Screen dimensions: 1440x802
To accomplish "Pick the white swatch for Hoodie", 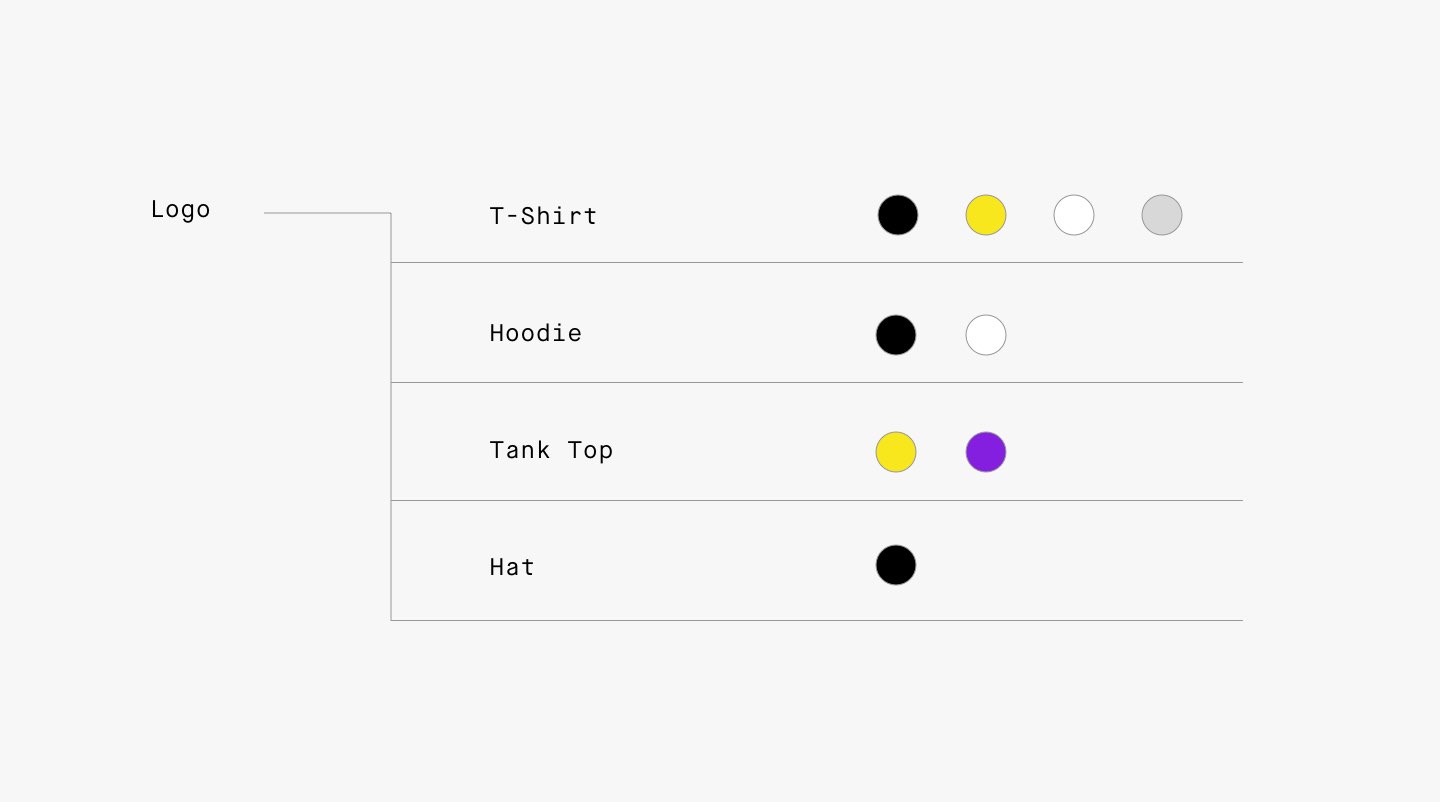I will (986, 335).
